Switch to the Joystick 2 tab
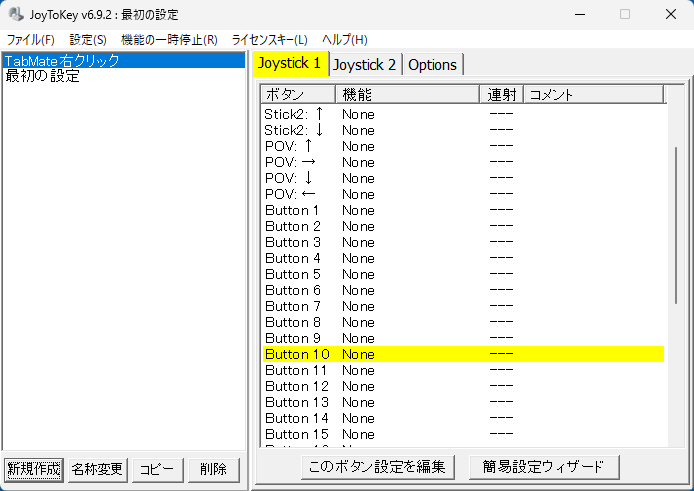 pos(365,65)
